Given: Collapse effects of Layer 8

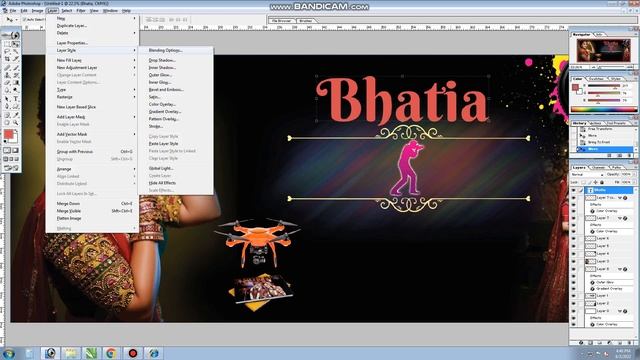Looking at the screenshot, I should point(620,269).
